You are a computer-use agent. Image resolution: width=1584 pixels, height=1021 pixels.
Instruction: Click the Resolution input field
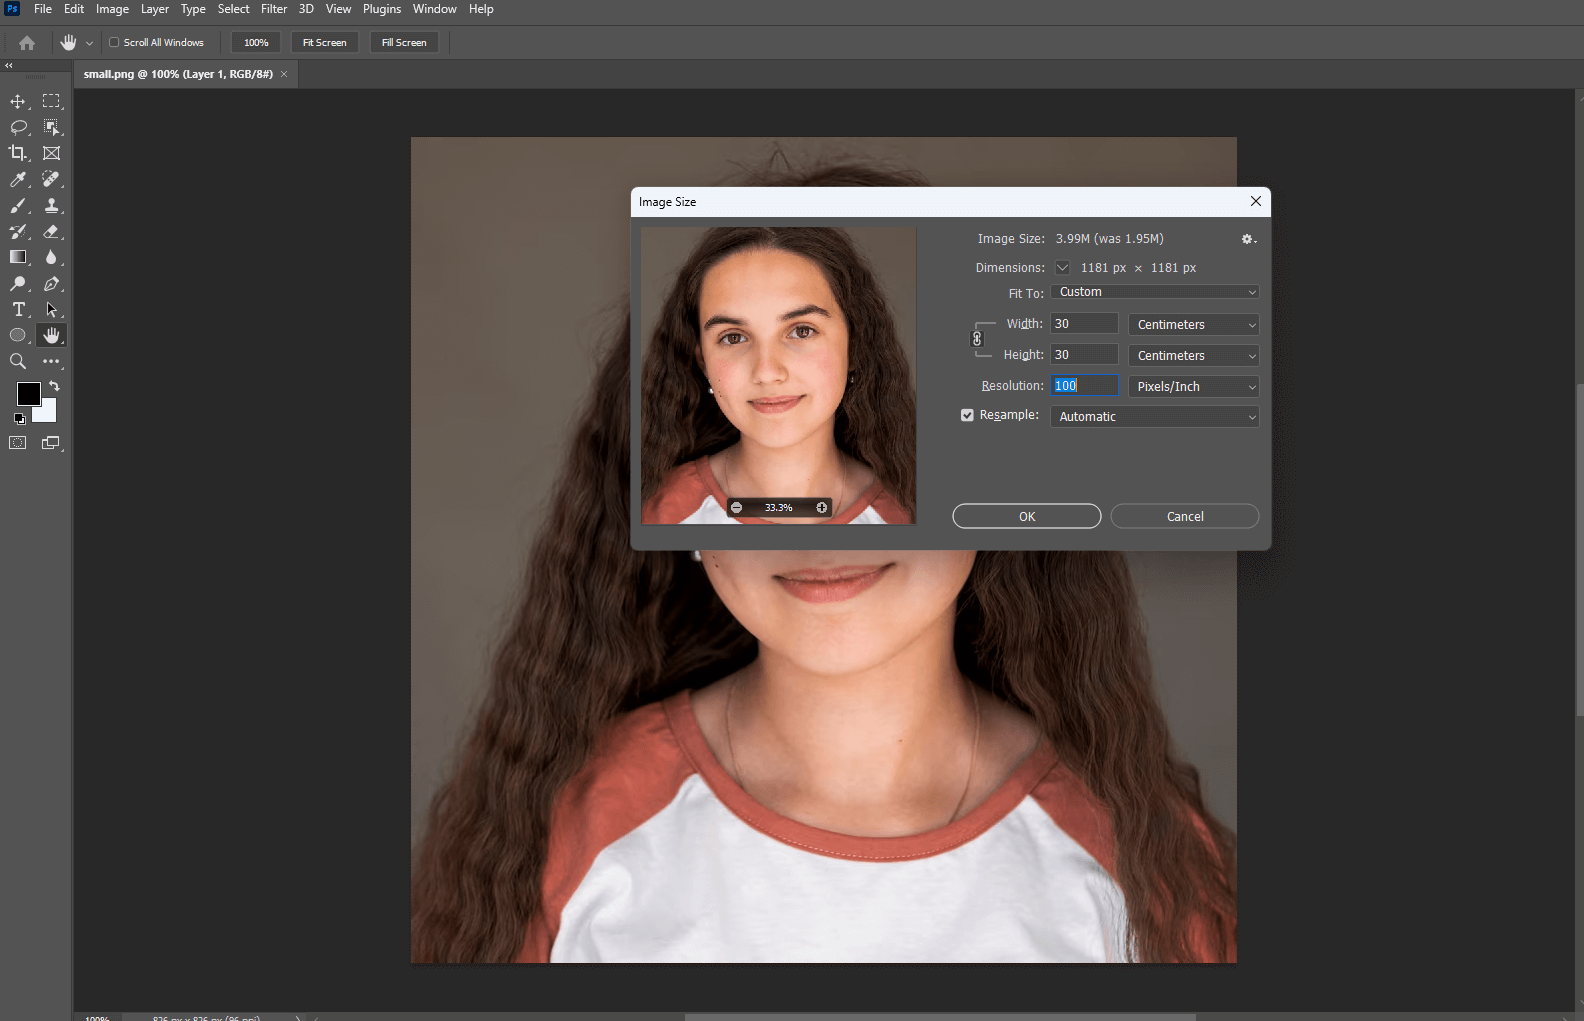coord(1084,386)
